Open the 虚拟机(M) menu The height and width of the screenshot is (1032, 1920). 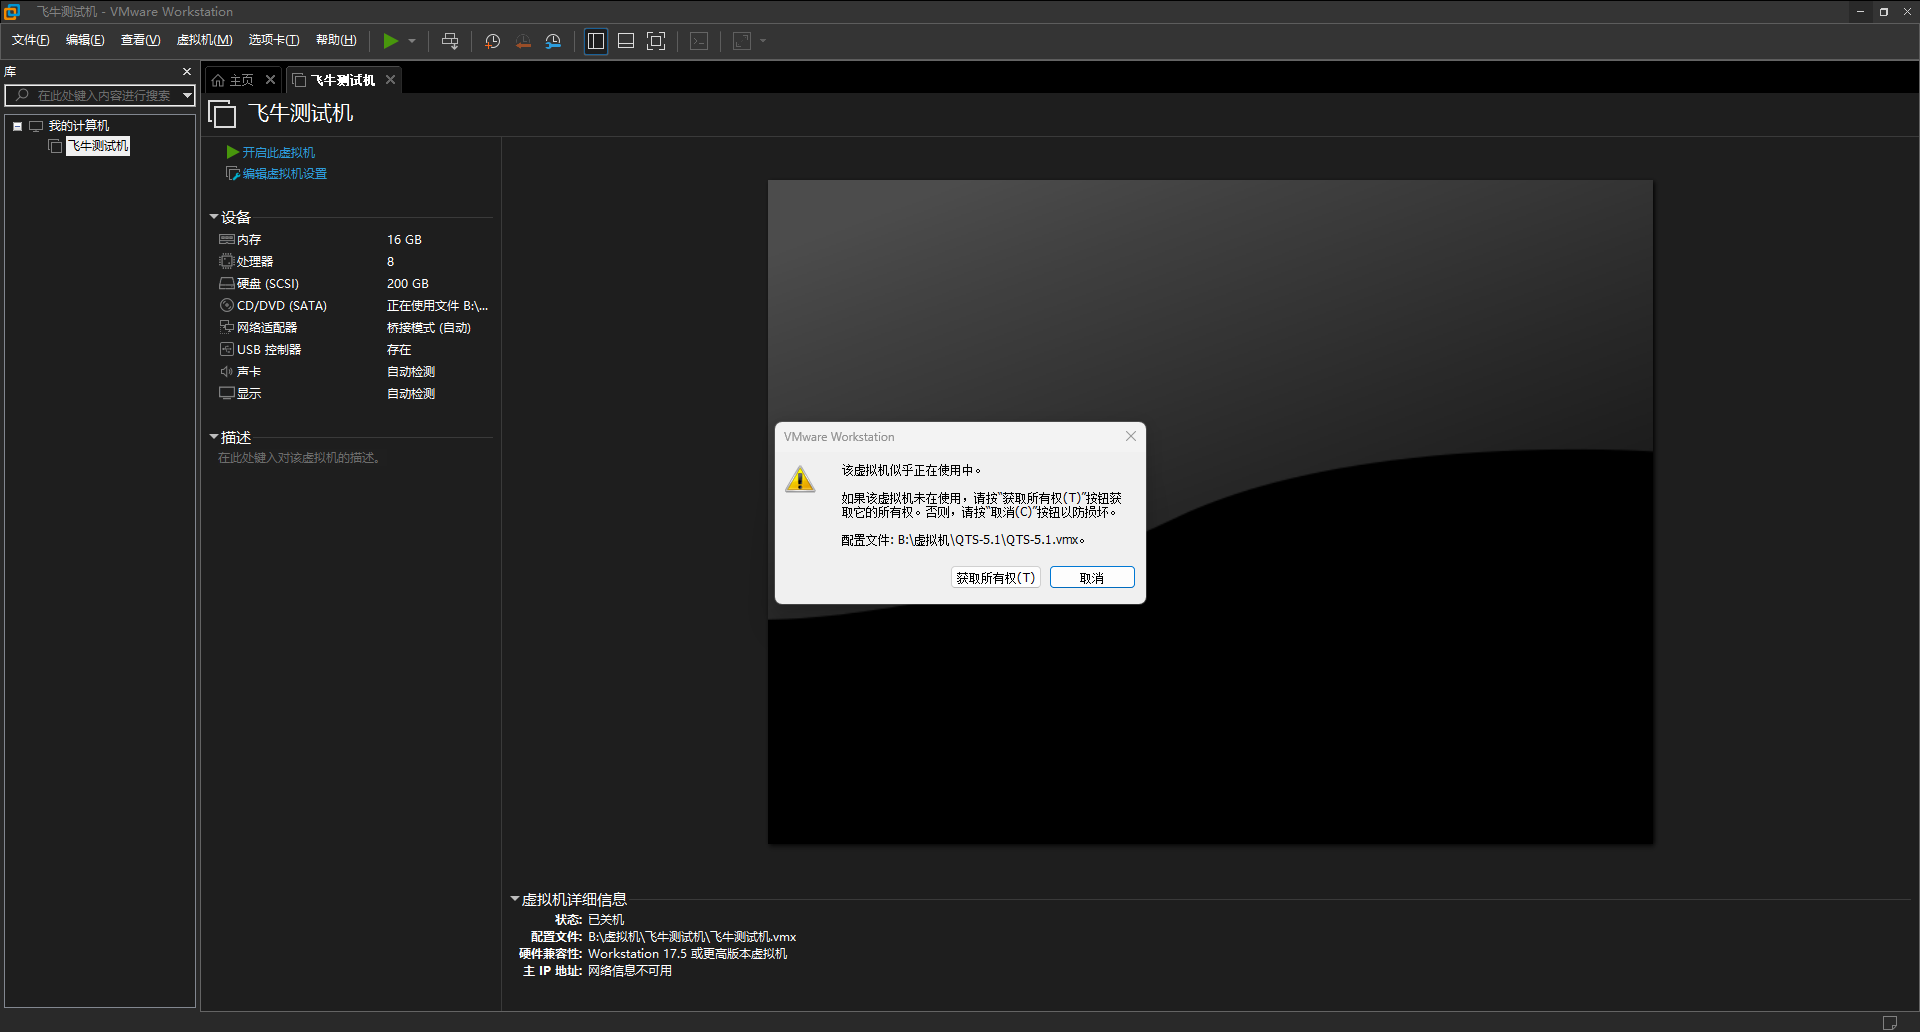click(x=204, y=40)
